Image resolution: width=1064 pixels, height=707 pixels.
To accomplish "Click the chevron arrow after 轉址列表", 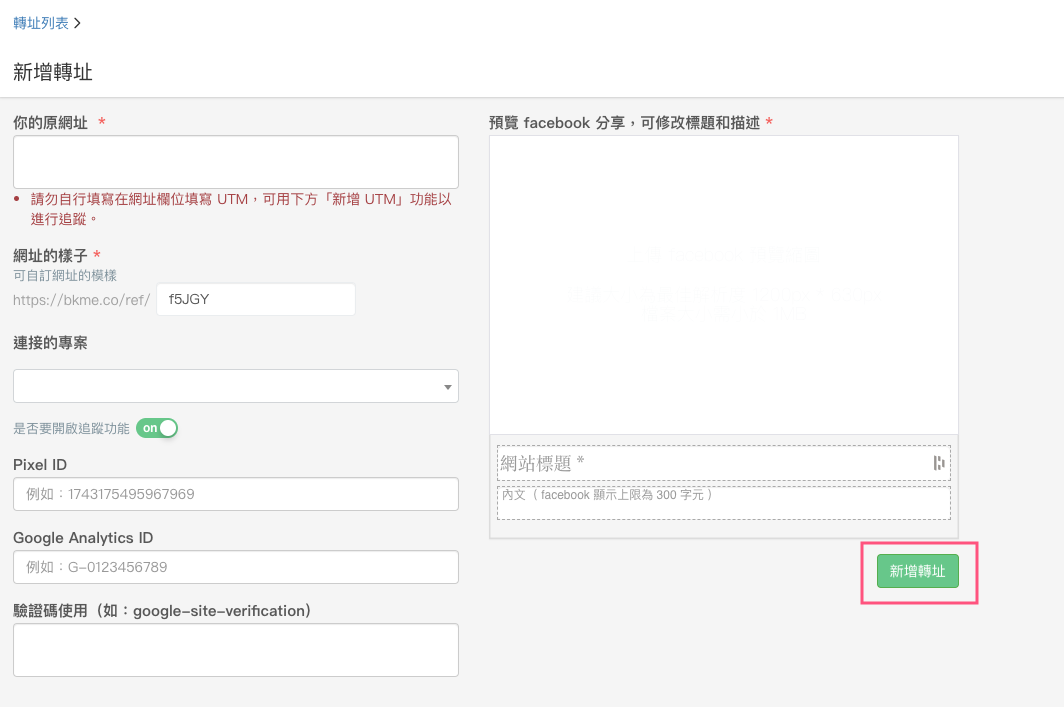I will [x=78, y=21].
